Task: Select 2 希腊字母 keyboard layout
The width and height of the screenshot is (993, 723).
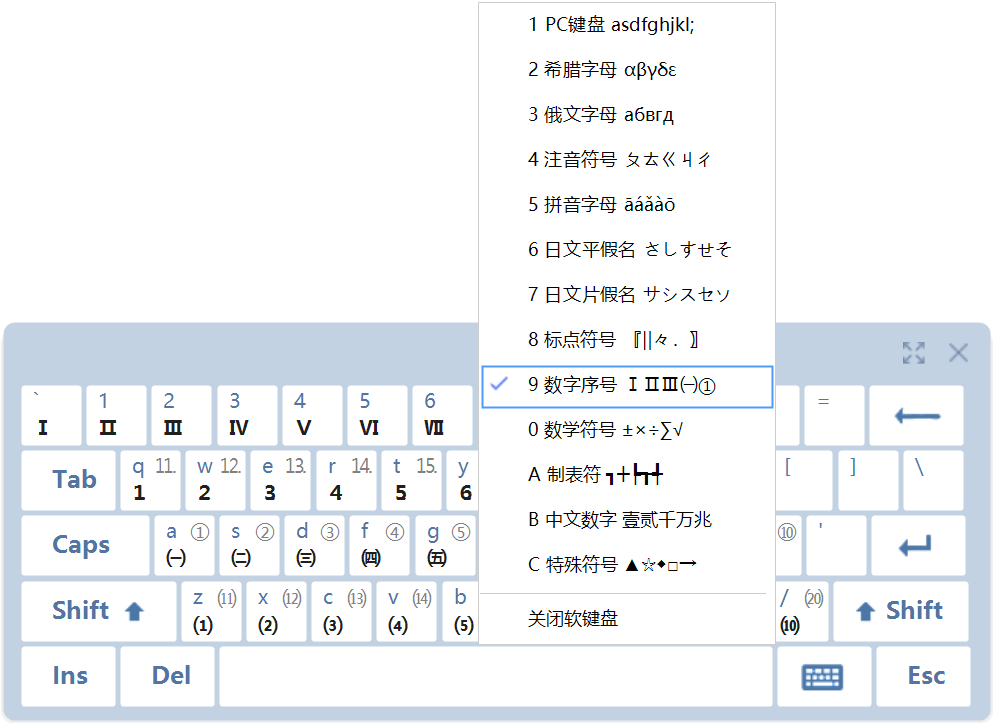Action: pyautogui.click(x=627, y=70)
